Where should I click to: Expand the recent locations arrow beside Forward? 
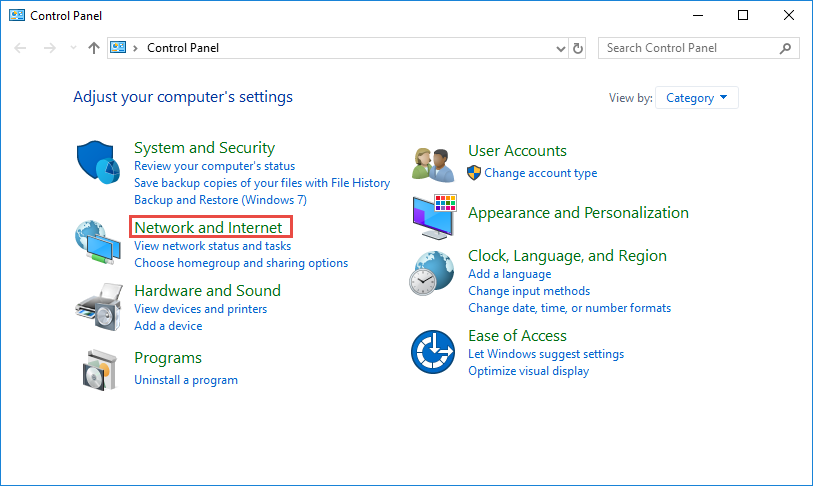(73, 48)
